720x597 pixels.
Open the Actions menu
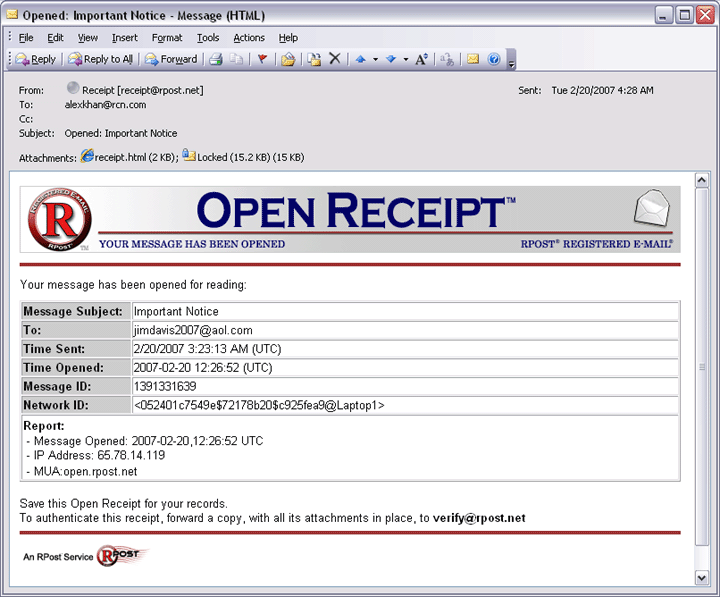(x=249, y=38)
